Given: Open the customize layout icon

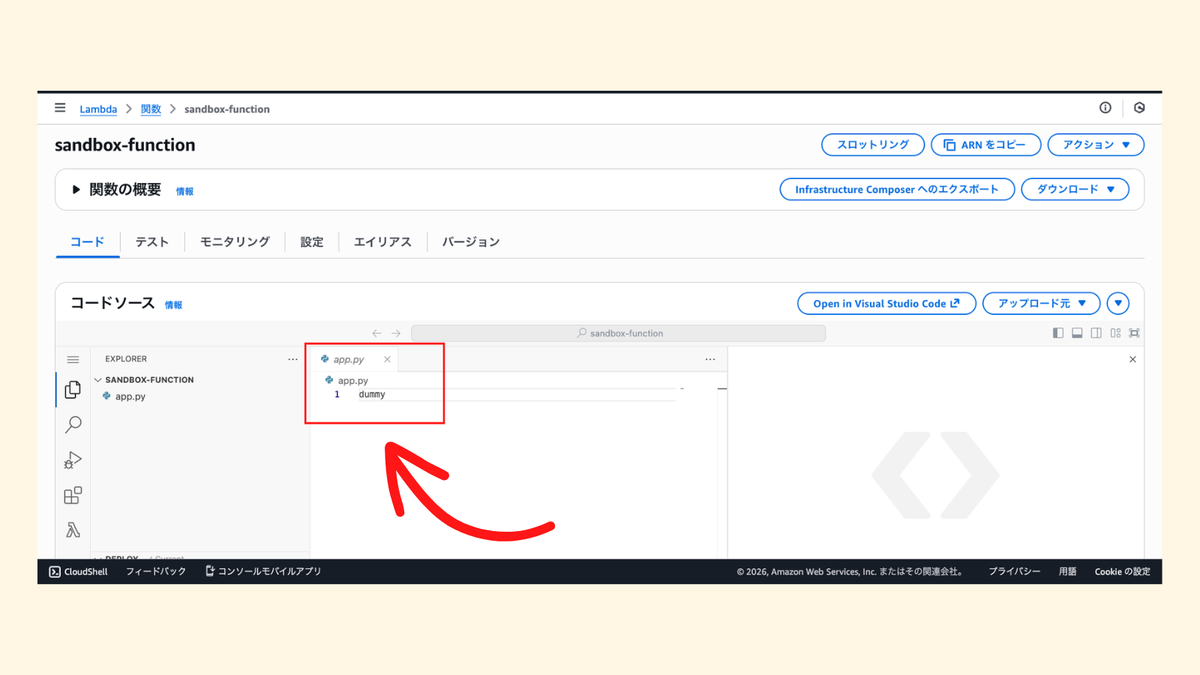Looking at the screenshot, I should pos(1115,333).
